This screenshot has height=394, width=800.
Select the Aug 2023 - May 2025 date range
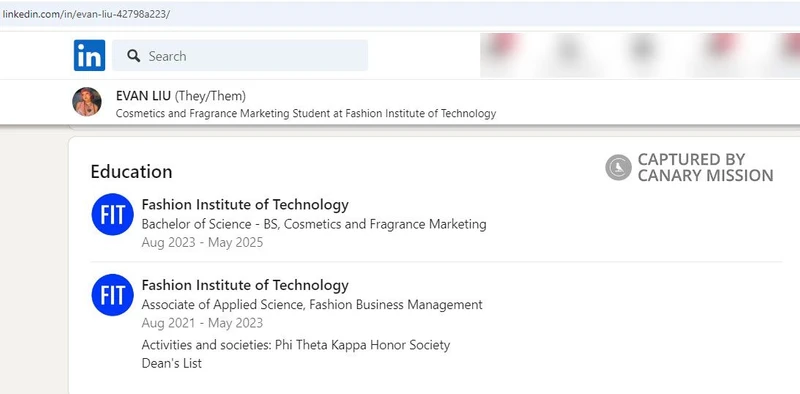coord(202,242)
